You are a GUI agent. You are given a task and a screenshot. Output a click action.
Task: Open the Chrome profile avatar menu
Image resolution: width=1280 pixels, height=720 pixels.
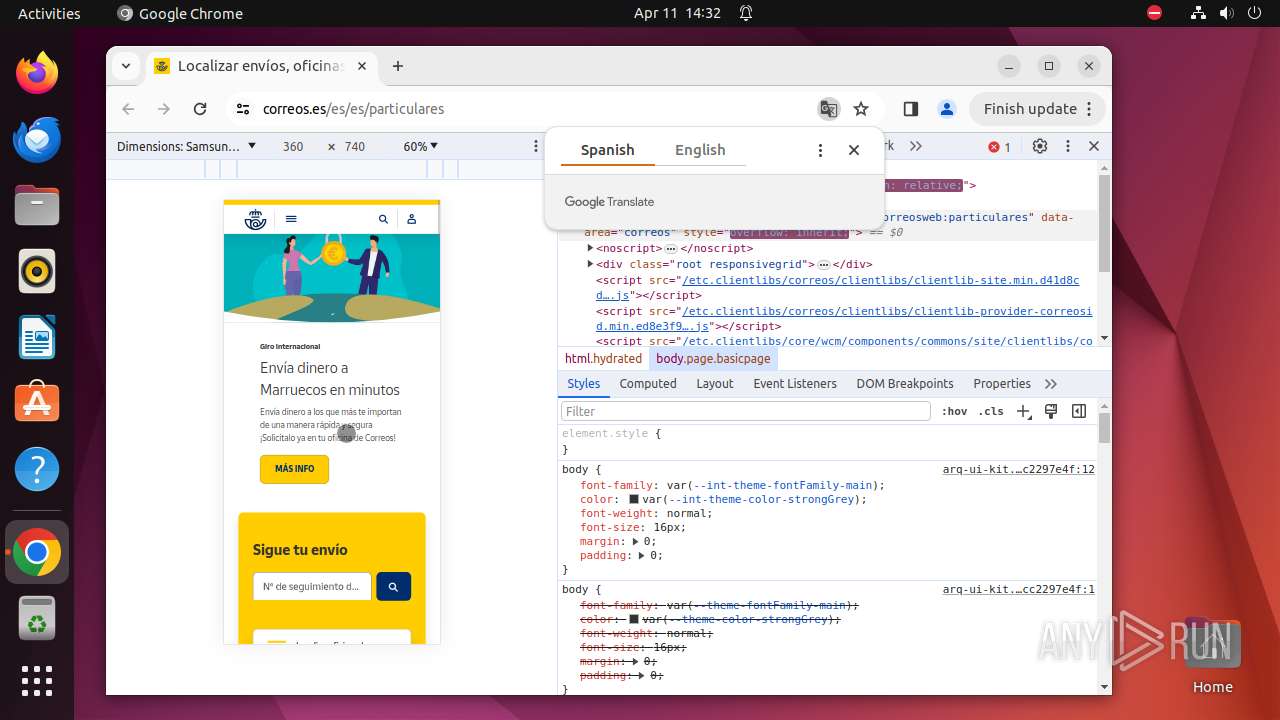[946, 109]
